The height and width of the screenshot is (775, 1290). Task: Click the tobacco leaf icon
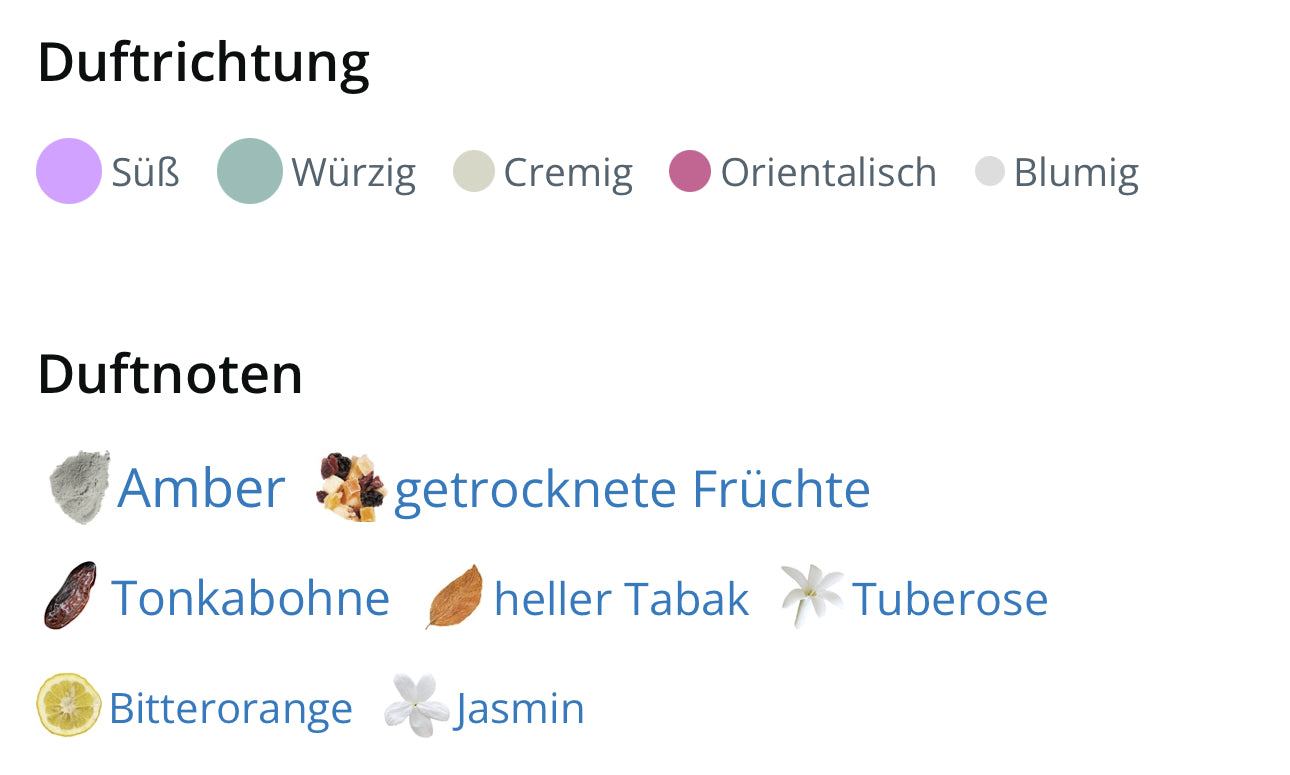455,597
